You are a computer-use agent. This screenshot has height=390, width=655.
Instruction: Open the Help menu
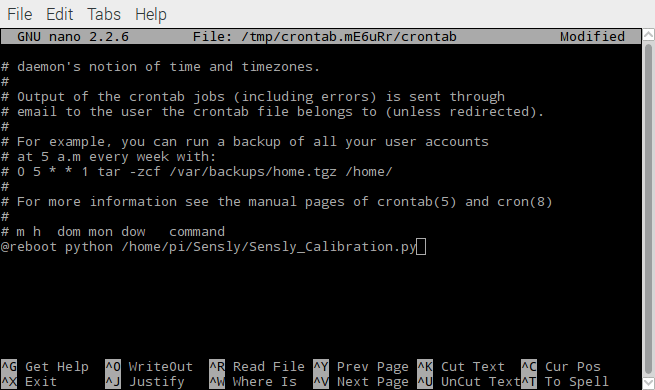(151, 15)
